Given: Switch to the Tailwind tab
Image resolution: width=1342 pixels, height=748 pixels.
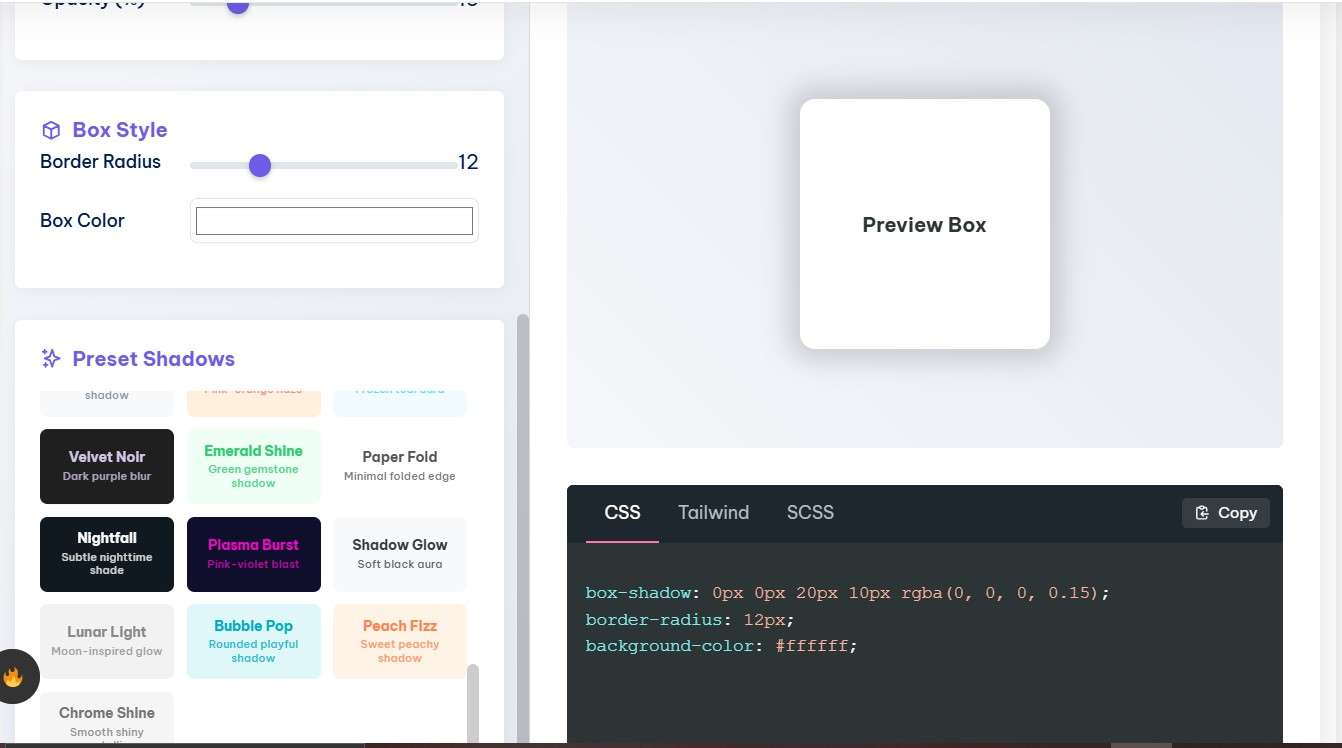Looking at the screenshot, I should [x=713, y=512].
